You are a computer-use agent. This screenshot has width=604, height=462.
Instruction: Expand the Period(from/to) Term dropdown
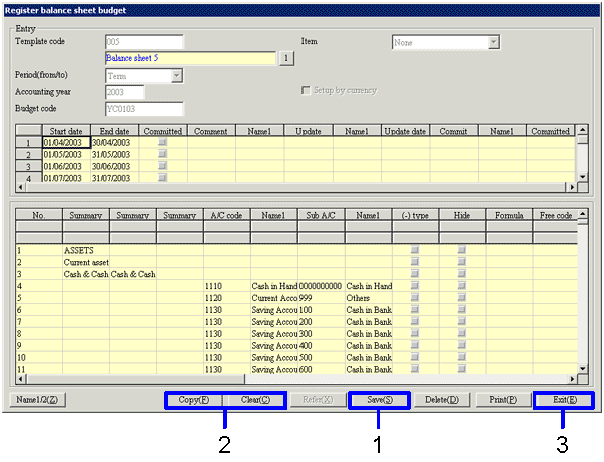point(176,76)
